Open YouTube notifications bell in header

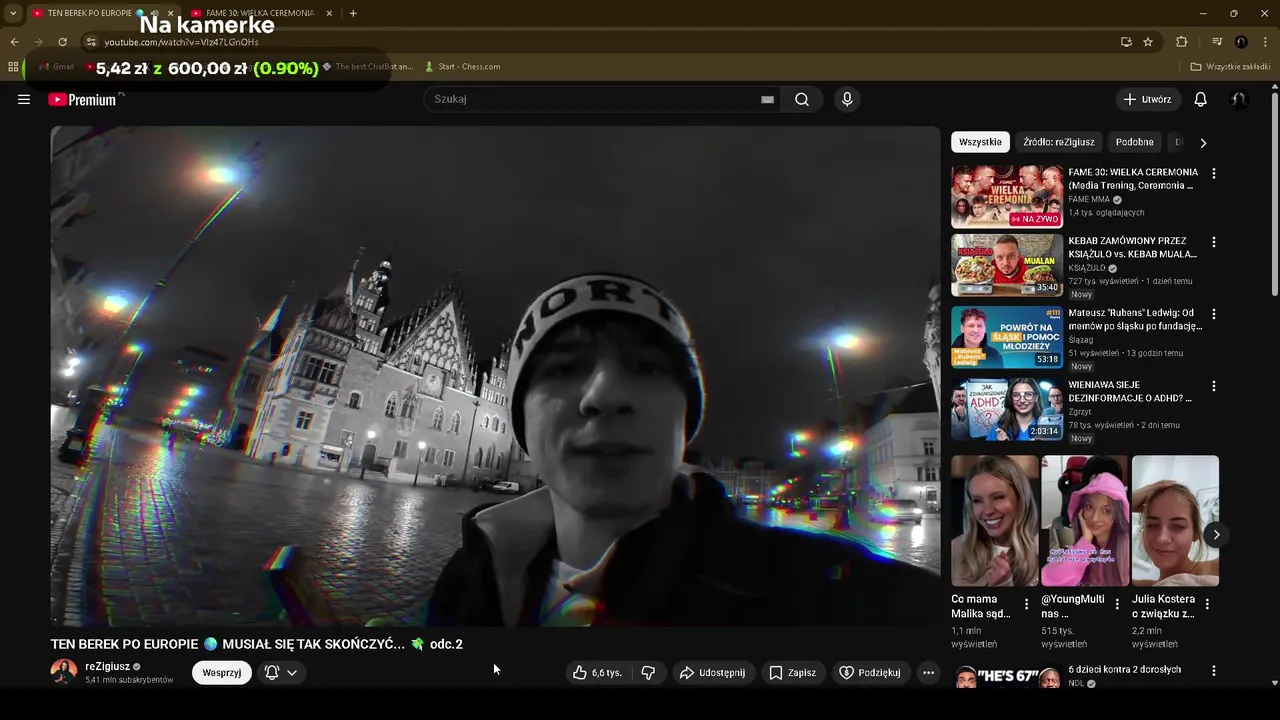[x=1201, y=99]
